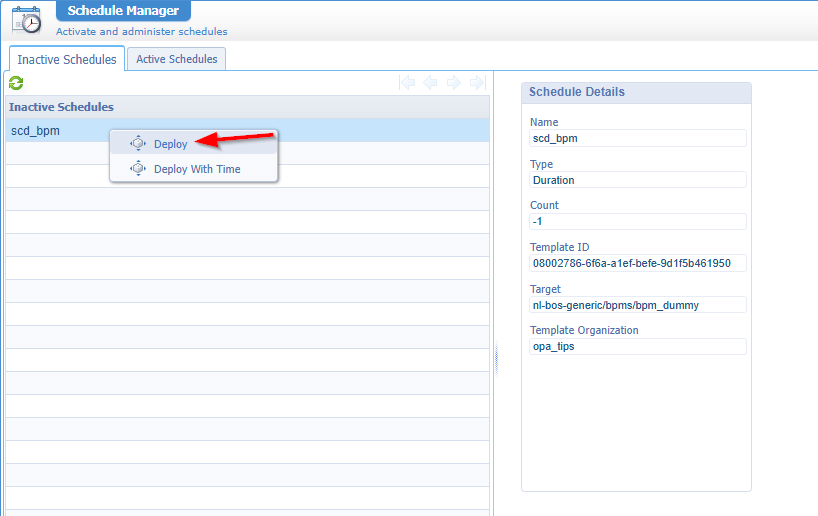Image resolution: width=818 pixels, height=516 pixels.
Task: Click the Schedule Manager calendar clock icon
Action: (26, 20)
